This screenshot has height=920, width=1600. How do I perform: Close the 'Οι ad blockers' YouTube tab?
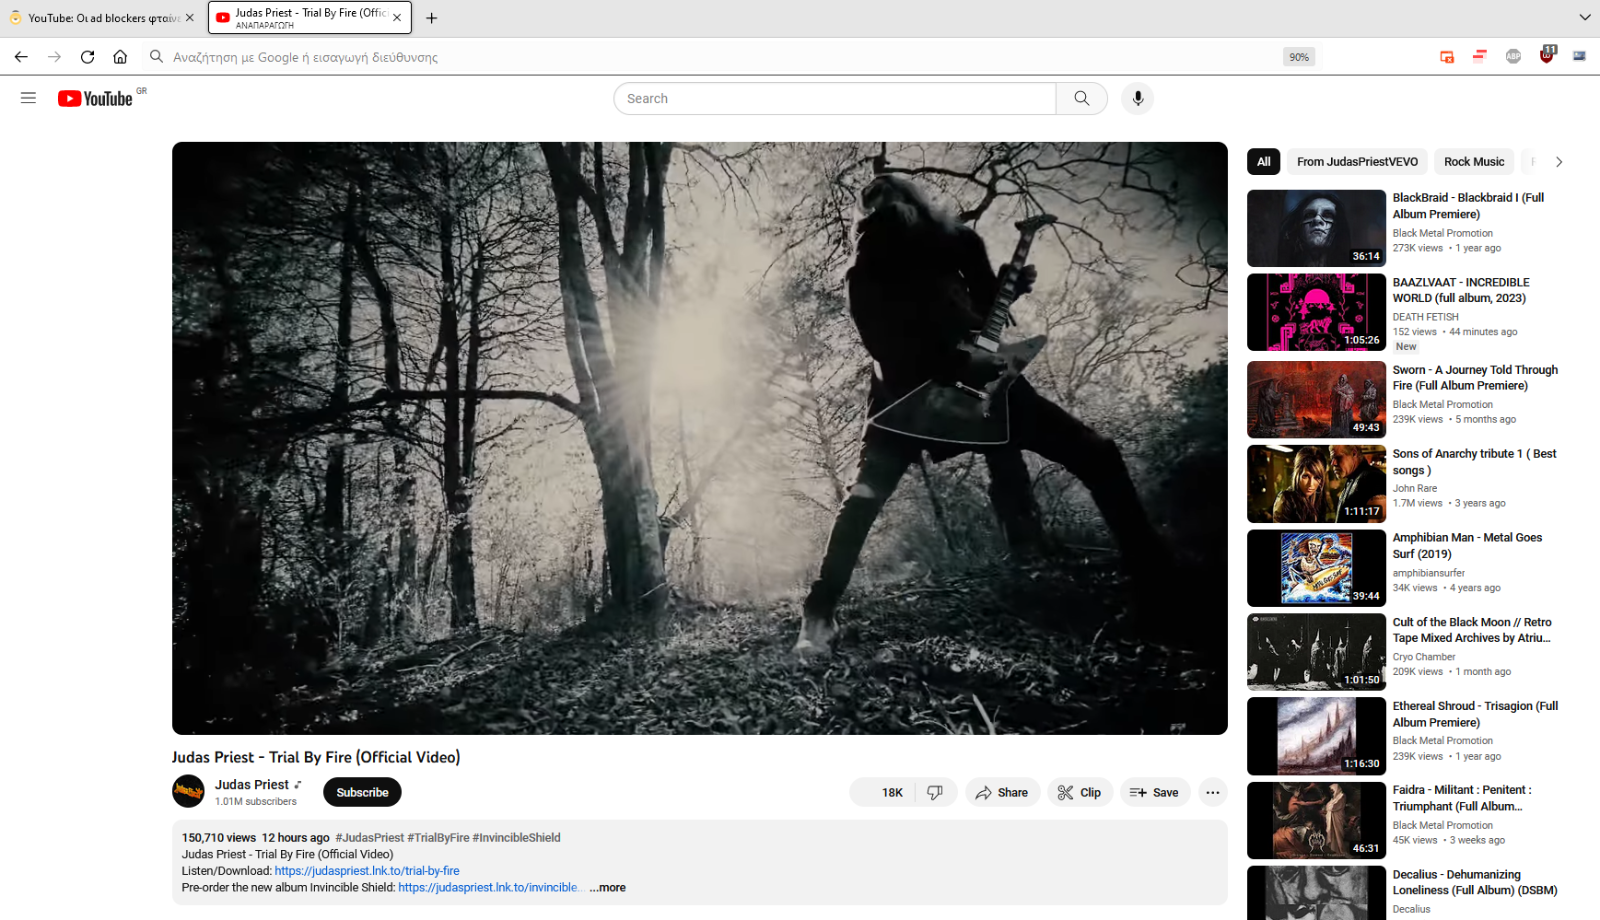point(190,18)
